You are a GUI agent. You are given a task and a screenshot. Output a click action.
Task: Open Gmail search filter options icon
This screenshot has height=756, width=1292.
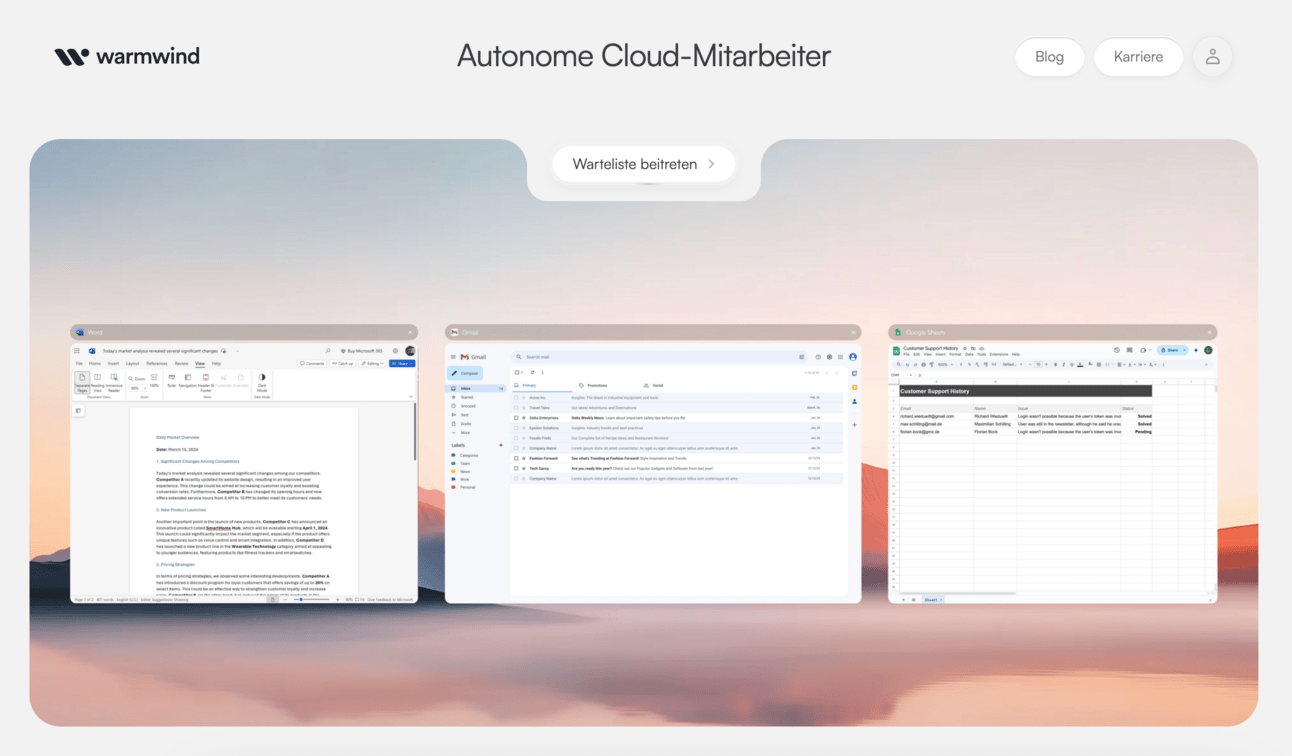801,357
